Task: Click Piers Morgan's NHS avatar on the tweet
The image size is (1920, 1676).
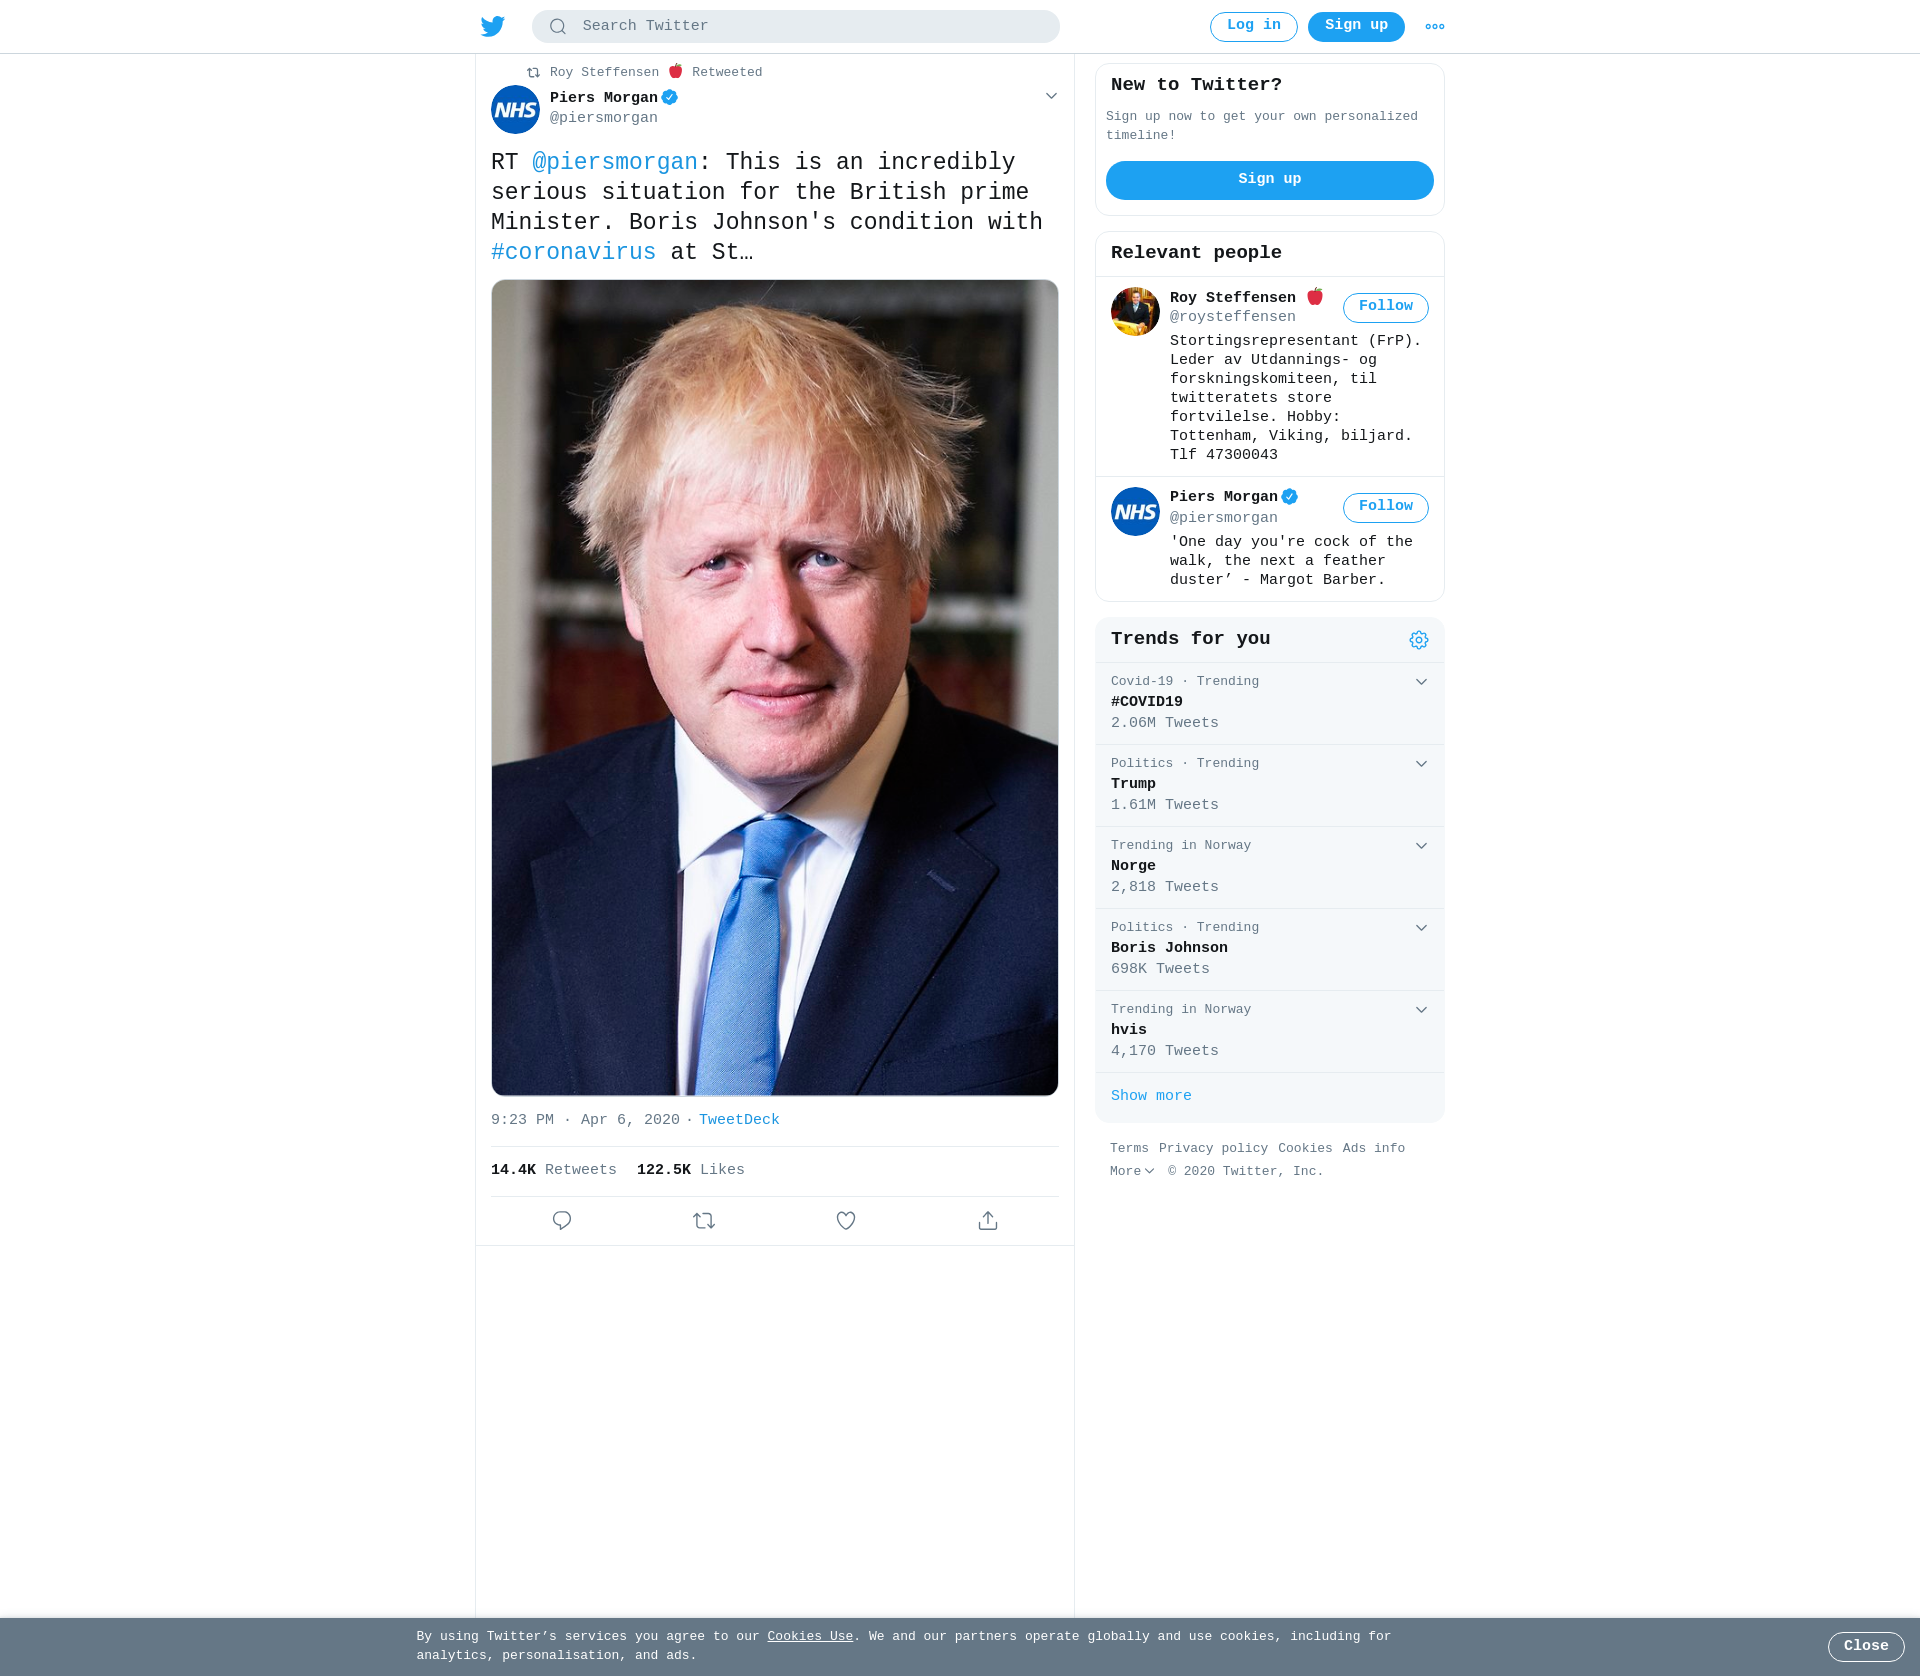Action: (515, 109)
